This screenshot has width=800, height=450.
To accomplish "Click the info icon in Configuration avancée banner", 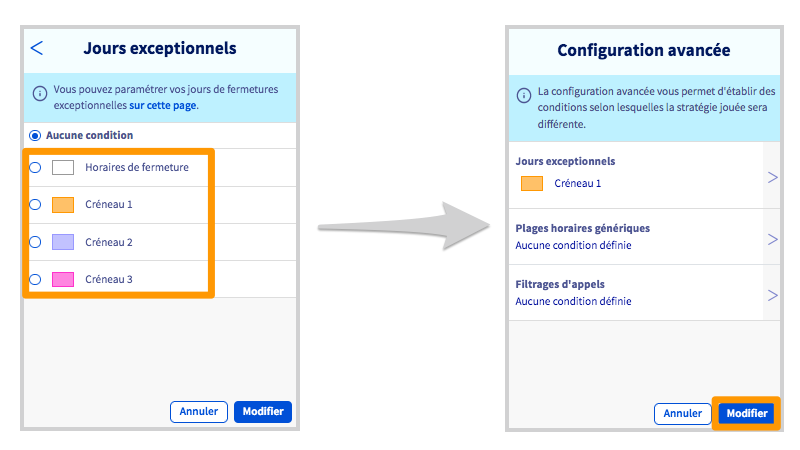I will (x=524, y=96).
